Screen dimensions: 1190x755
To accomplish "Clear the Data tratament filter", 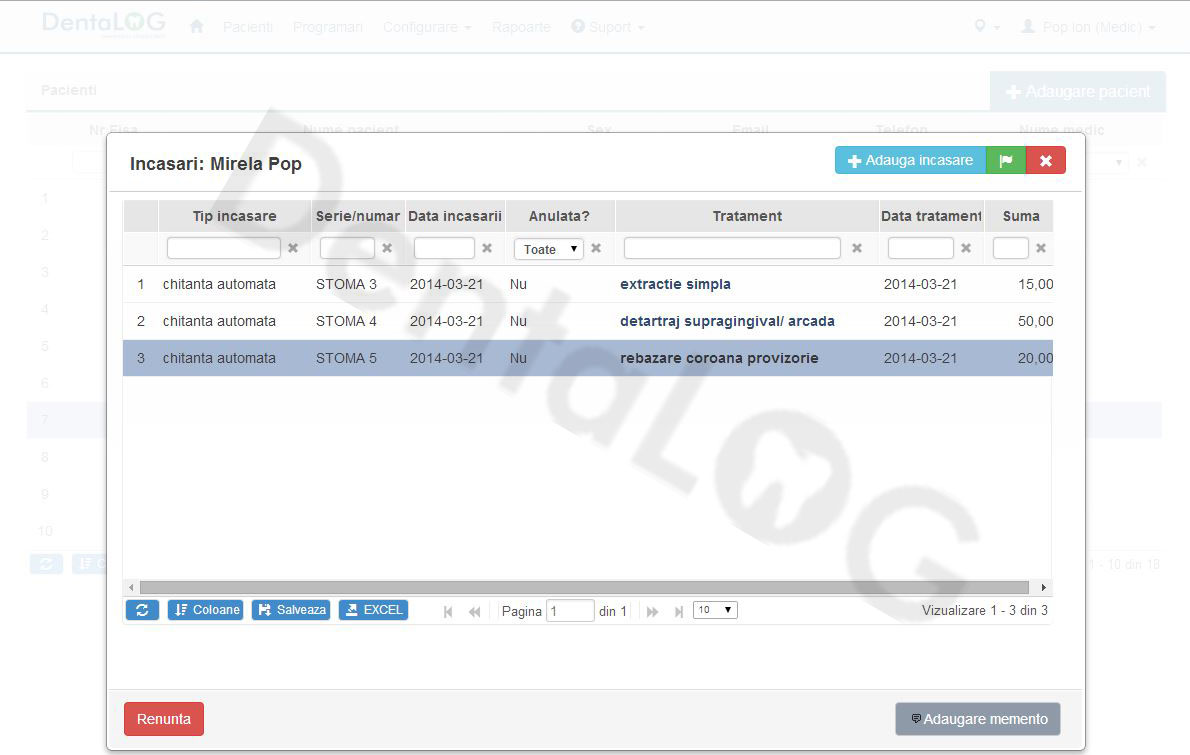I will click(966, 248).
